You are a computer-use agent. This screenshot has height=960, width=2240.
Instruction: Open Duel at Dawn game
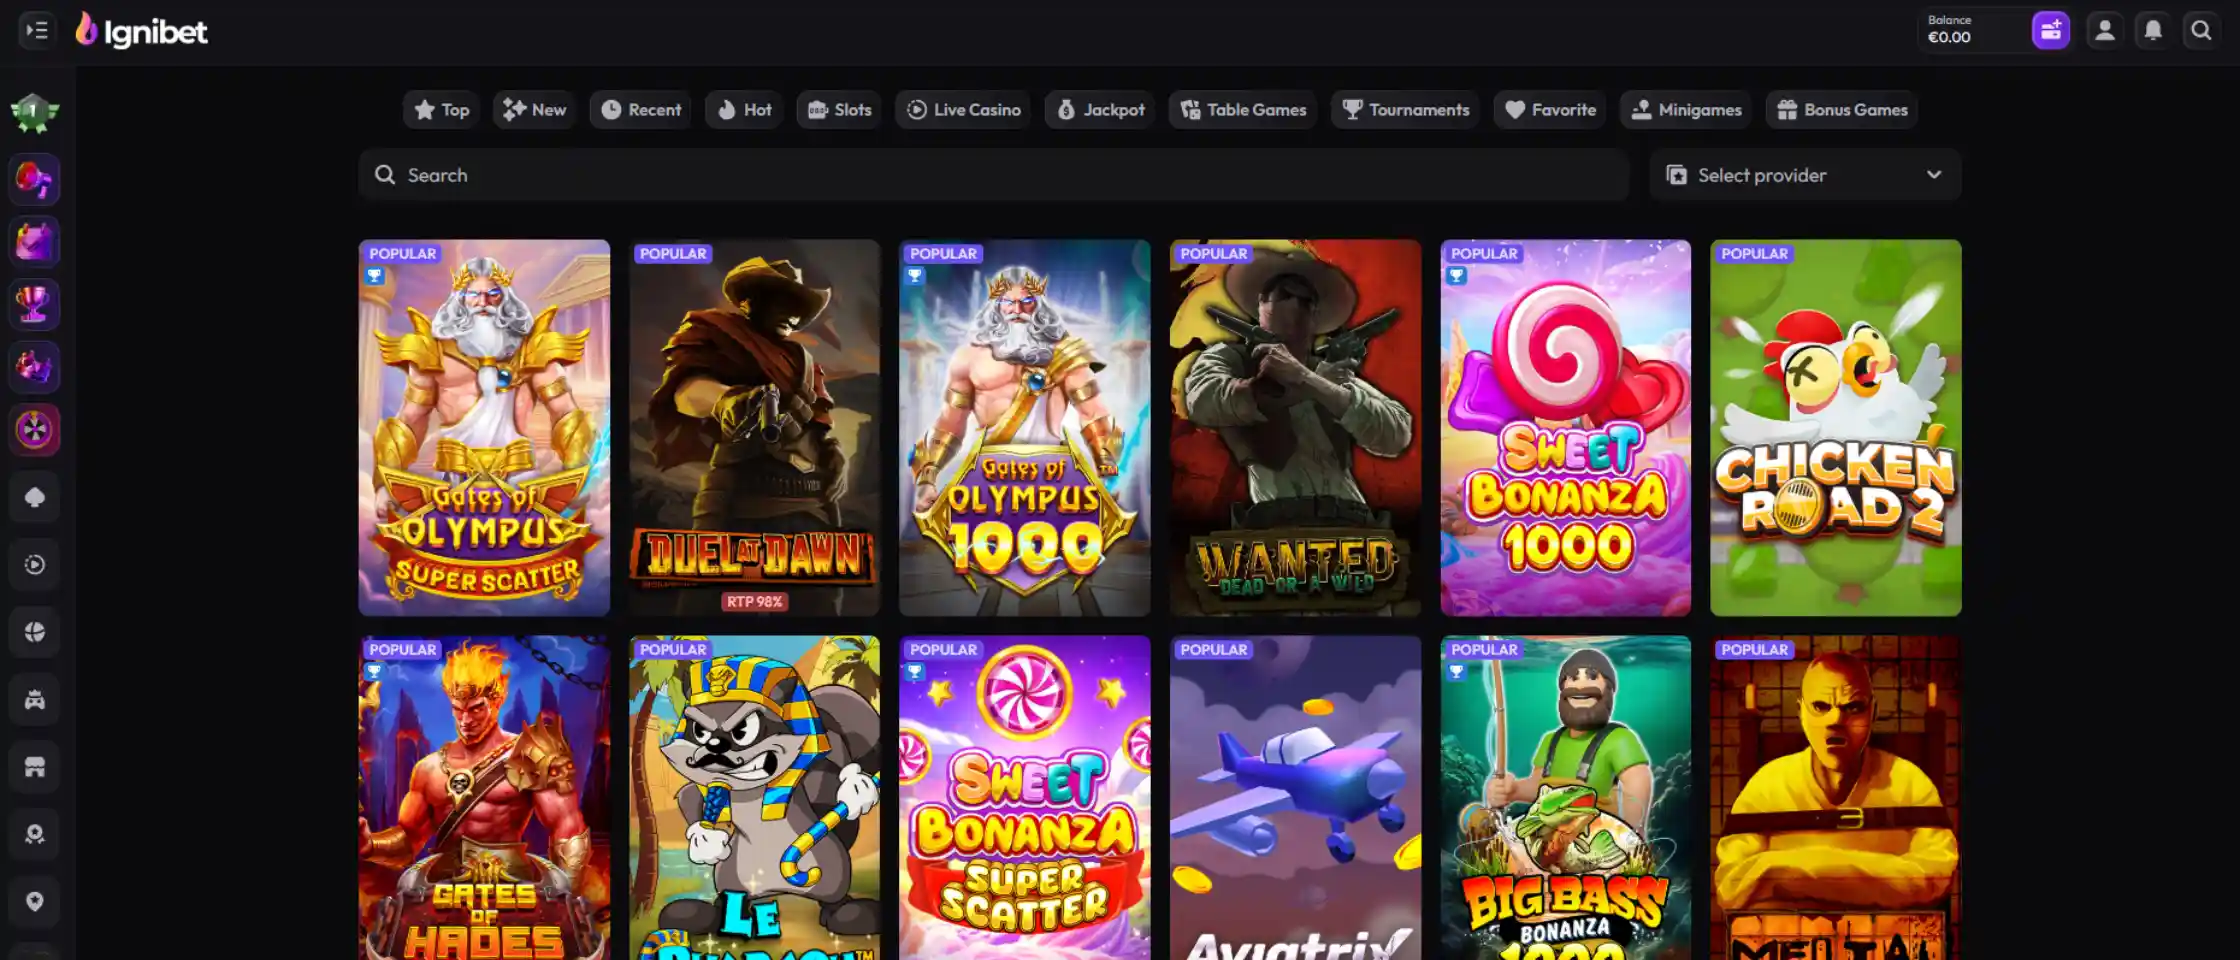(x=755, y=428)
